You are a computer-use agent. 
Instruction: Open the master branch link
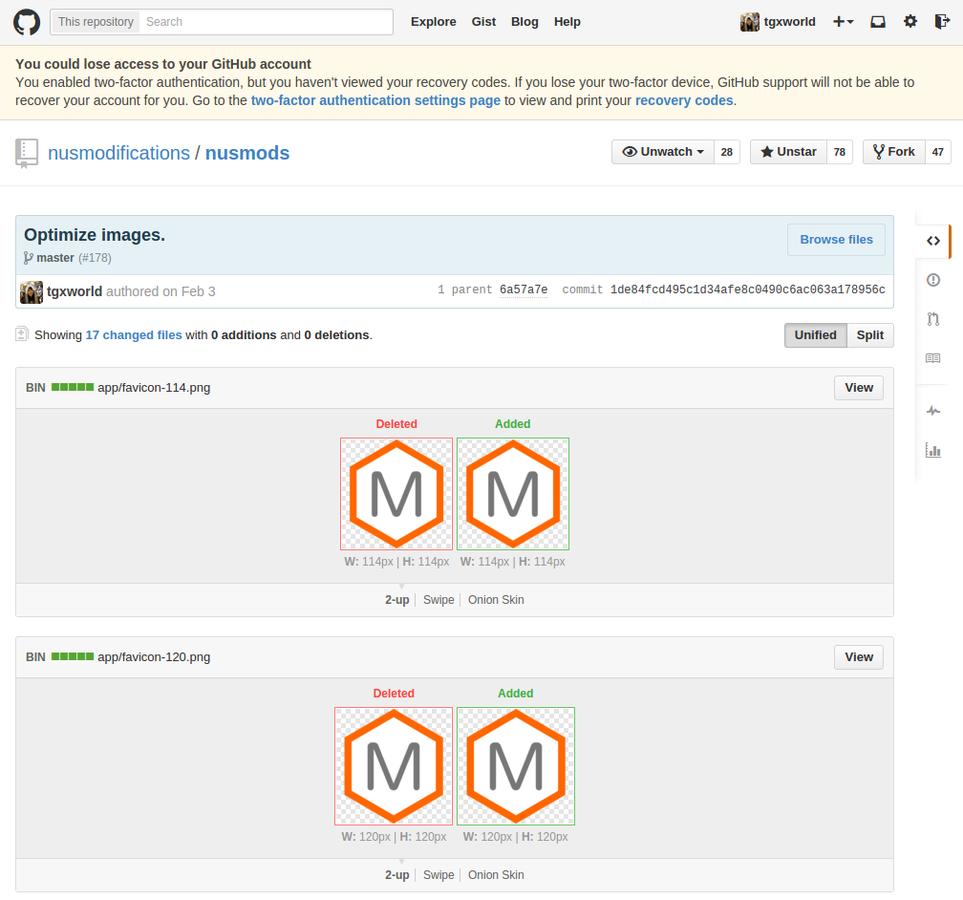pyautogui.click(x=55, y=258)
